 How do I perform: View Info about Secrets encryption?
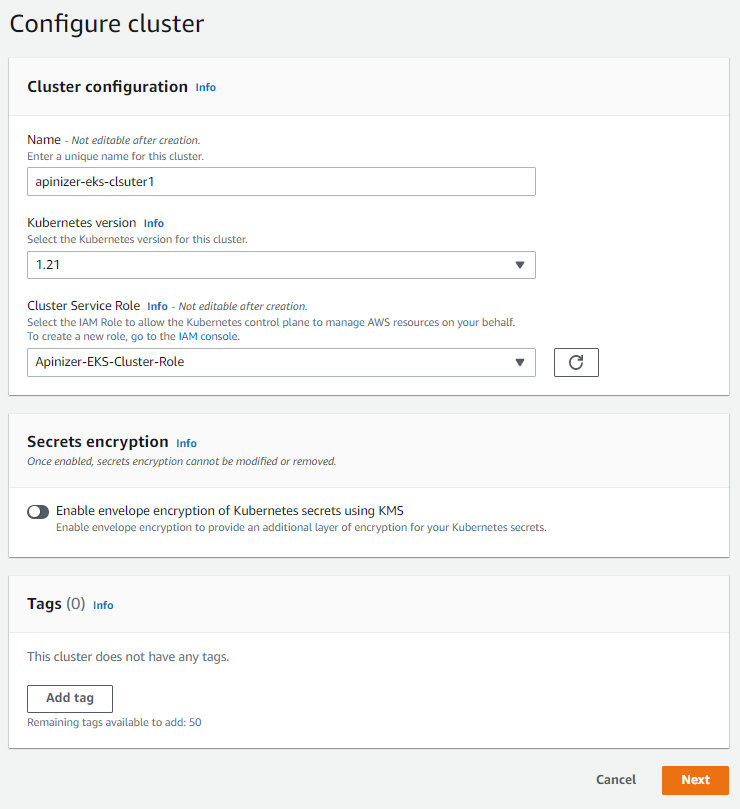tap(186, 443)
